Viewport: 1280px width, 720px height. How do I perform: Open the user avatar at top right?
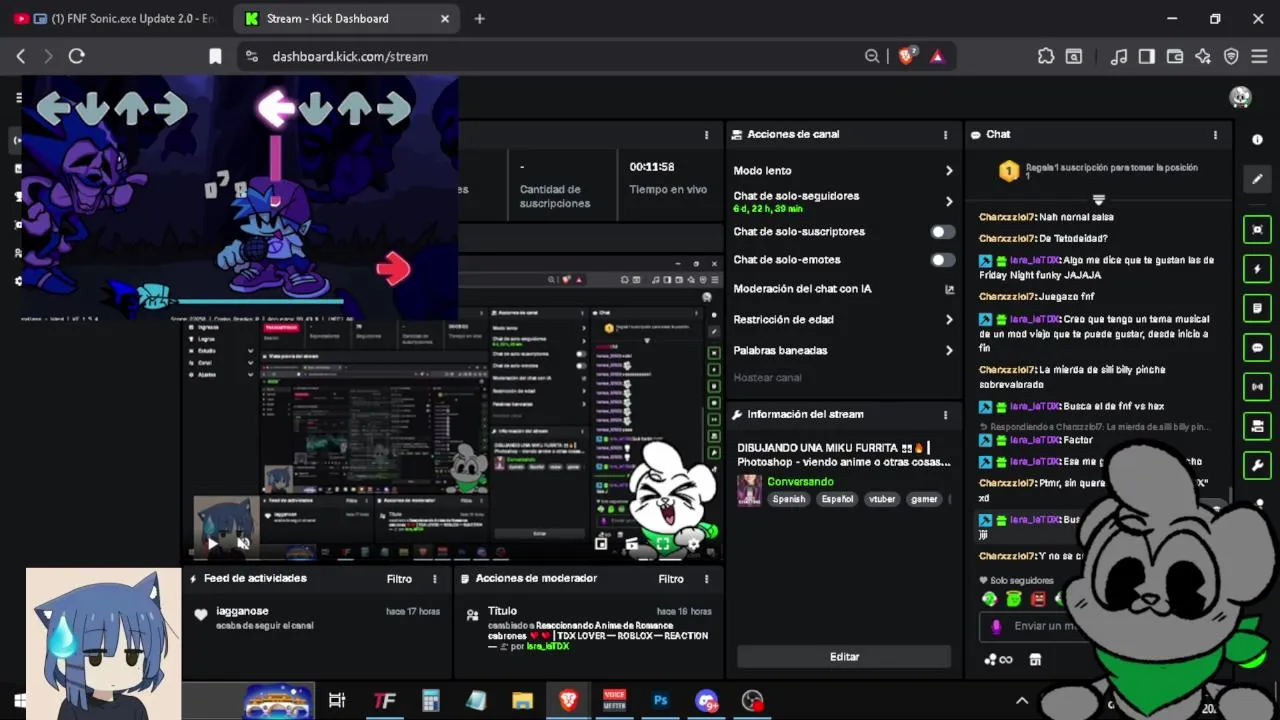[1240, 97]
